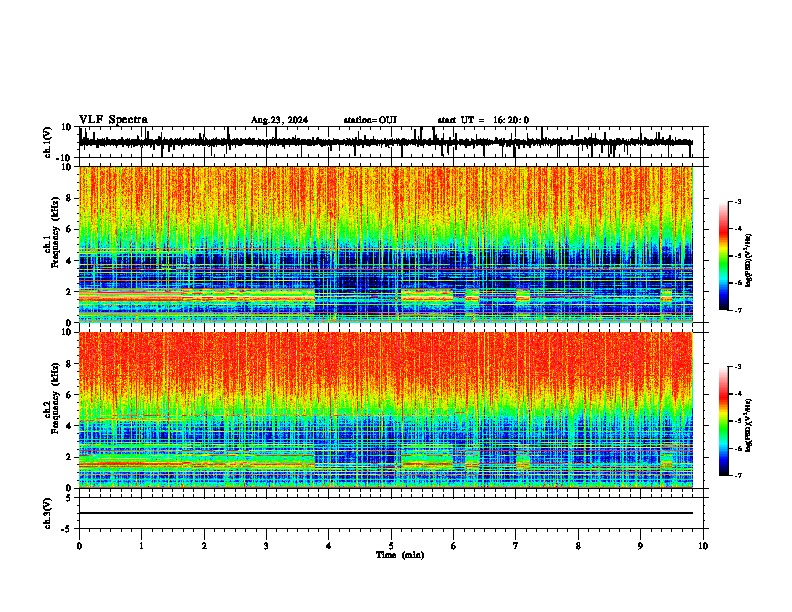Click the ch.2 color bar log(PSD) unit label

(x=749, y=426)
